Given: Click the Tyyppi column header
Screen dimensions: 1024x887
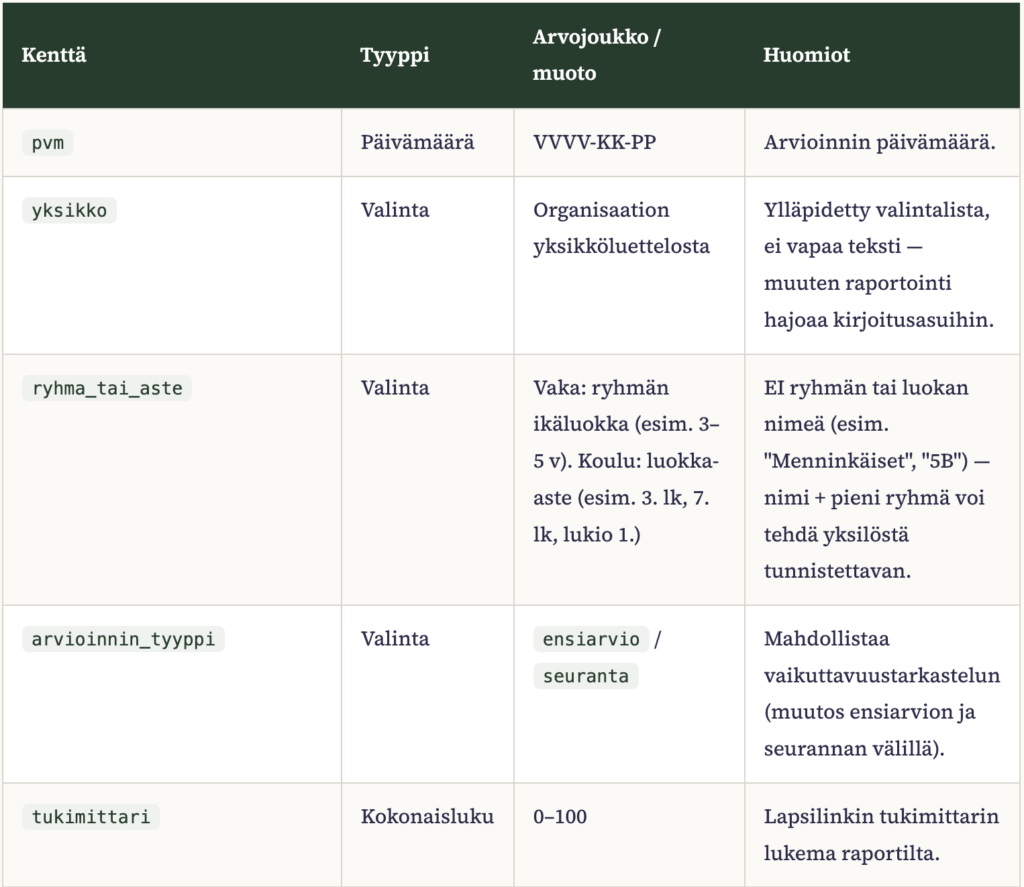Looking at the screenshot, I should pos(395,55).
